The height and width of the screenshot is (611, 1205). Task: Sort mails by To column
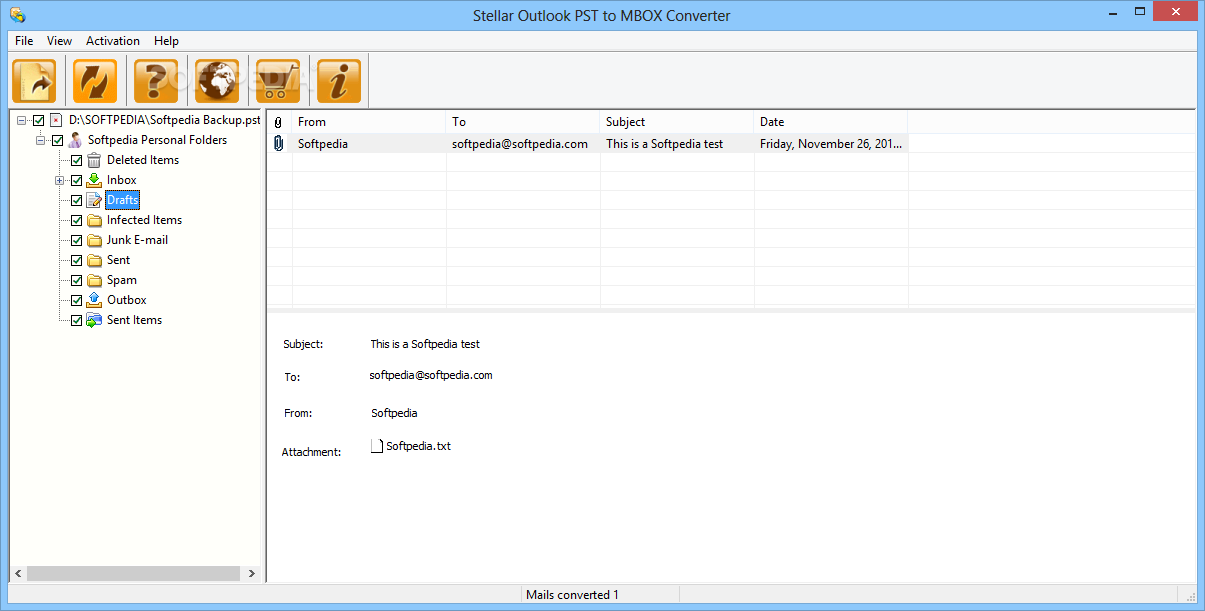[523, 122]
